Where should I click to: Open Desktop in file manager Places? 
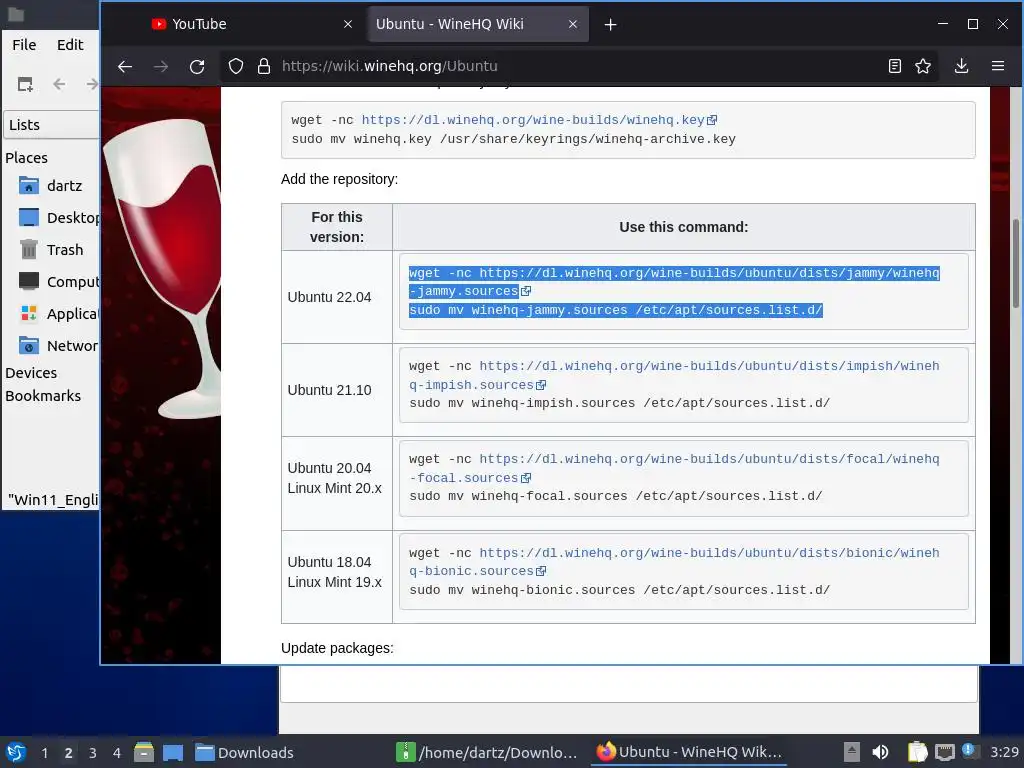(59, 218)
